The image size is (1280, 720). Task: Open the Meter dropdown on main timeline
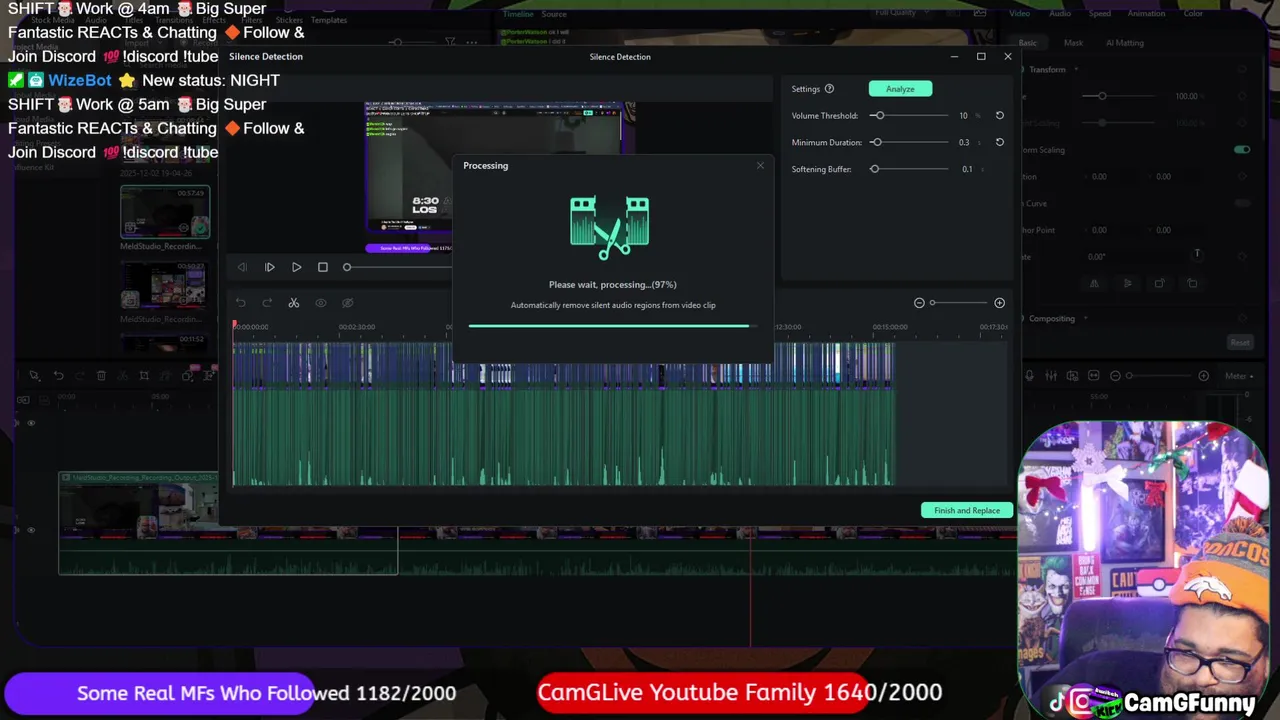1238,376
